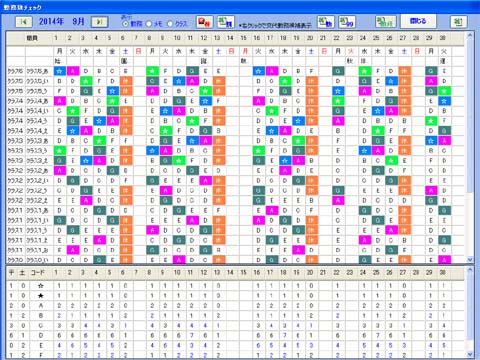This screenshot has height=360, width=480.
Task: Click the far-right Excel export icon
Action: coord(458,22)
